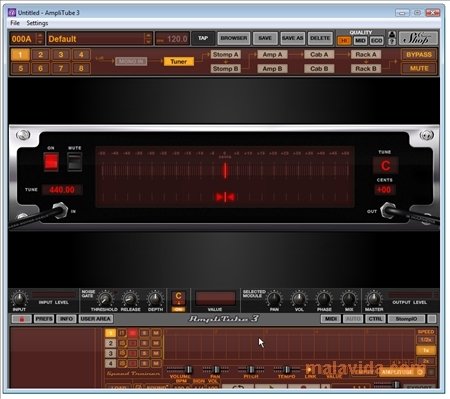Open the Settings menu

[x=37, y=23]
